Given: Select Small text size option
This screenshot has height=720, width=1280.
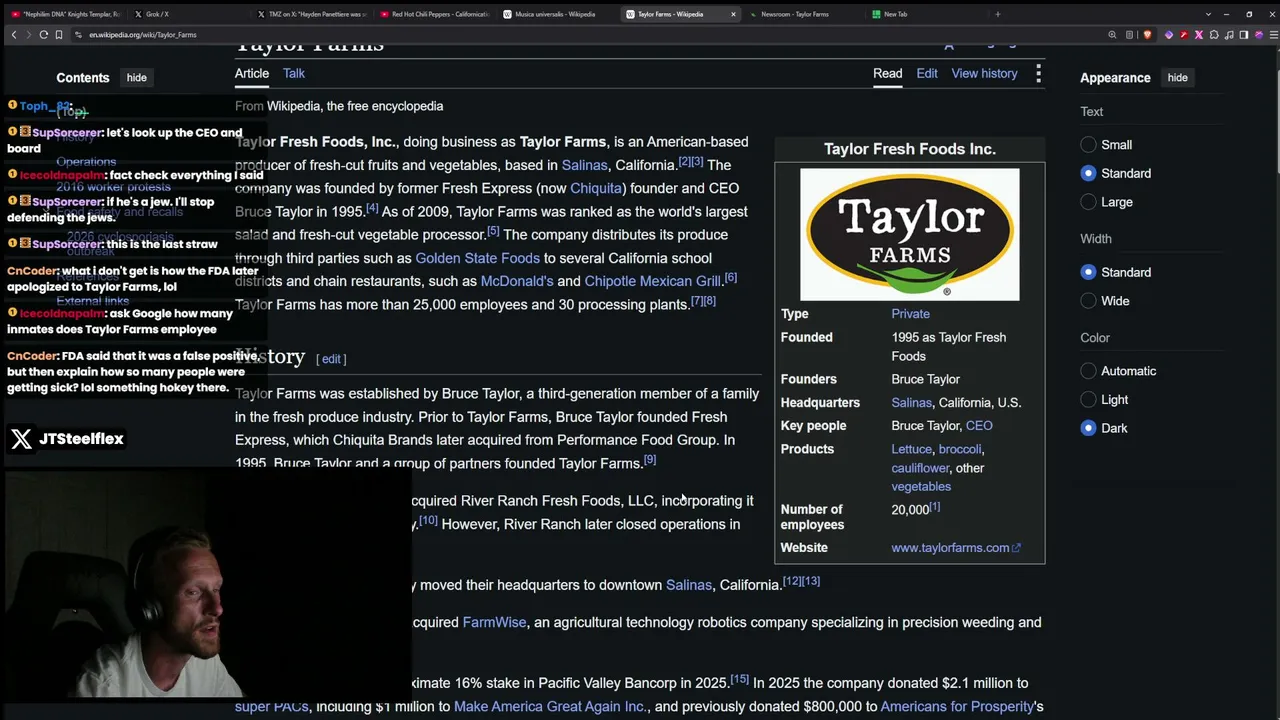Looking at the screenshot, I should pos(1088,145).
